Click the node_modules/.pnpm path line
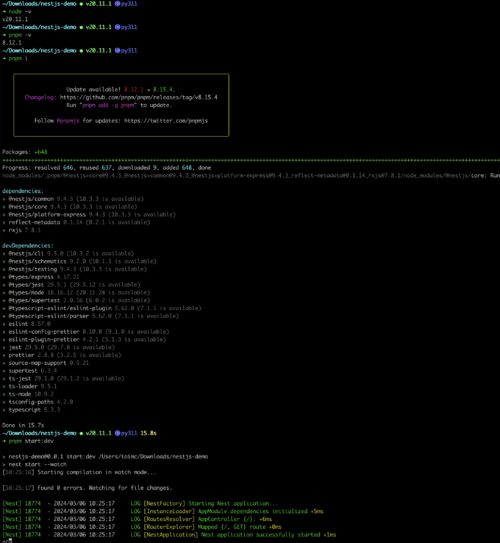The image size is (500, 543). 251,176
